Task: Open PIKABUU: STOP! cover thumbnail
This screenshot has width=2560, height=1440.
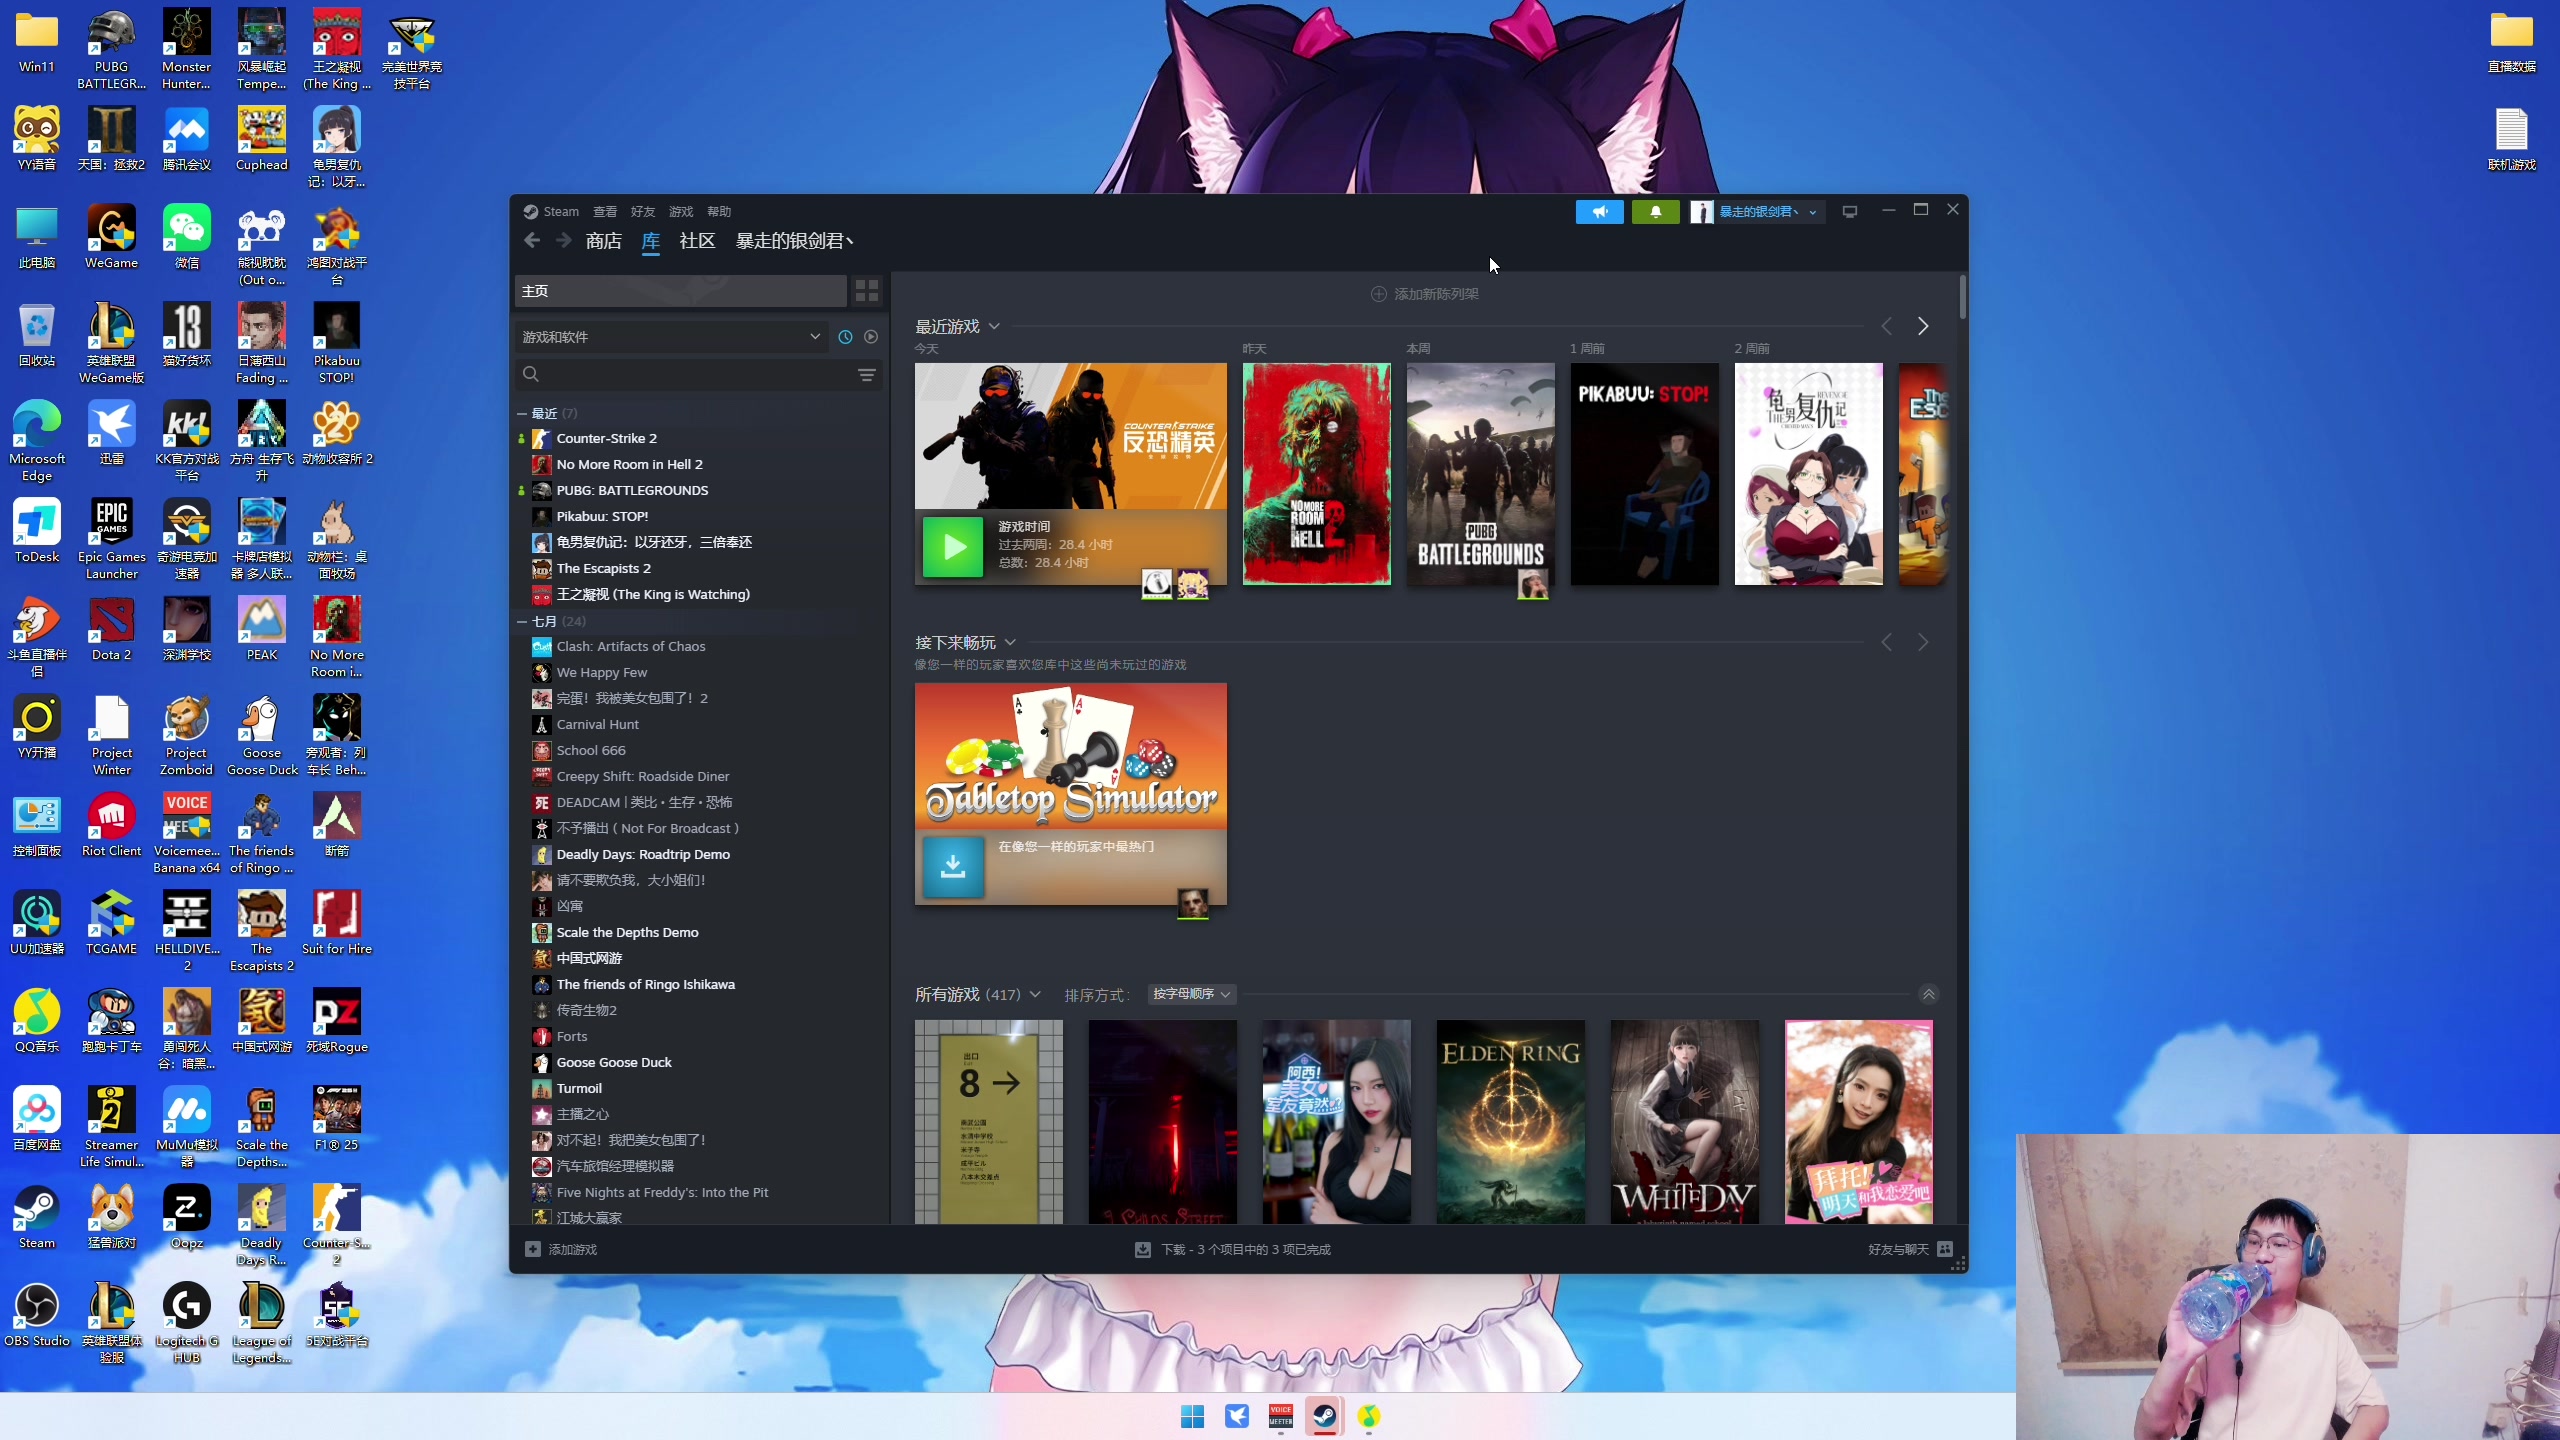Action: 1644,474
